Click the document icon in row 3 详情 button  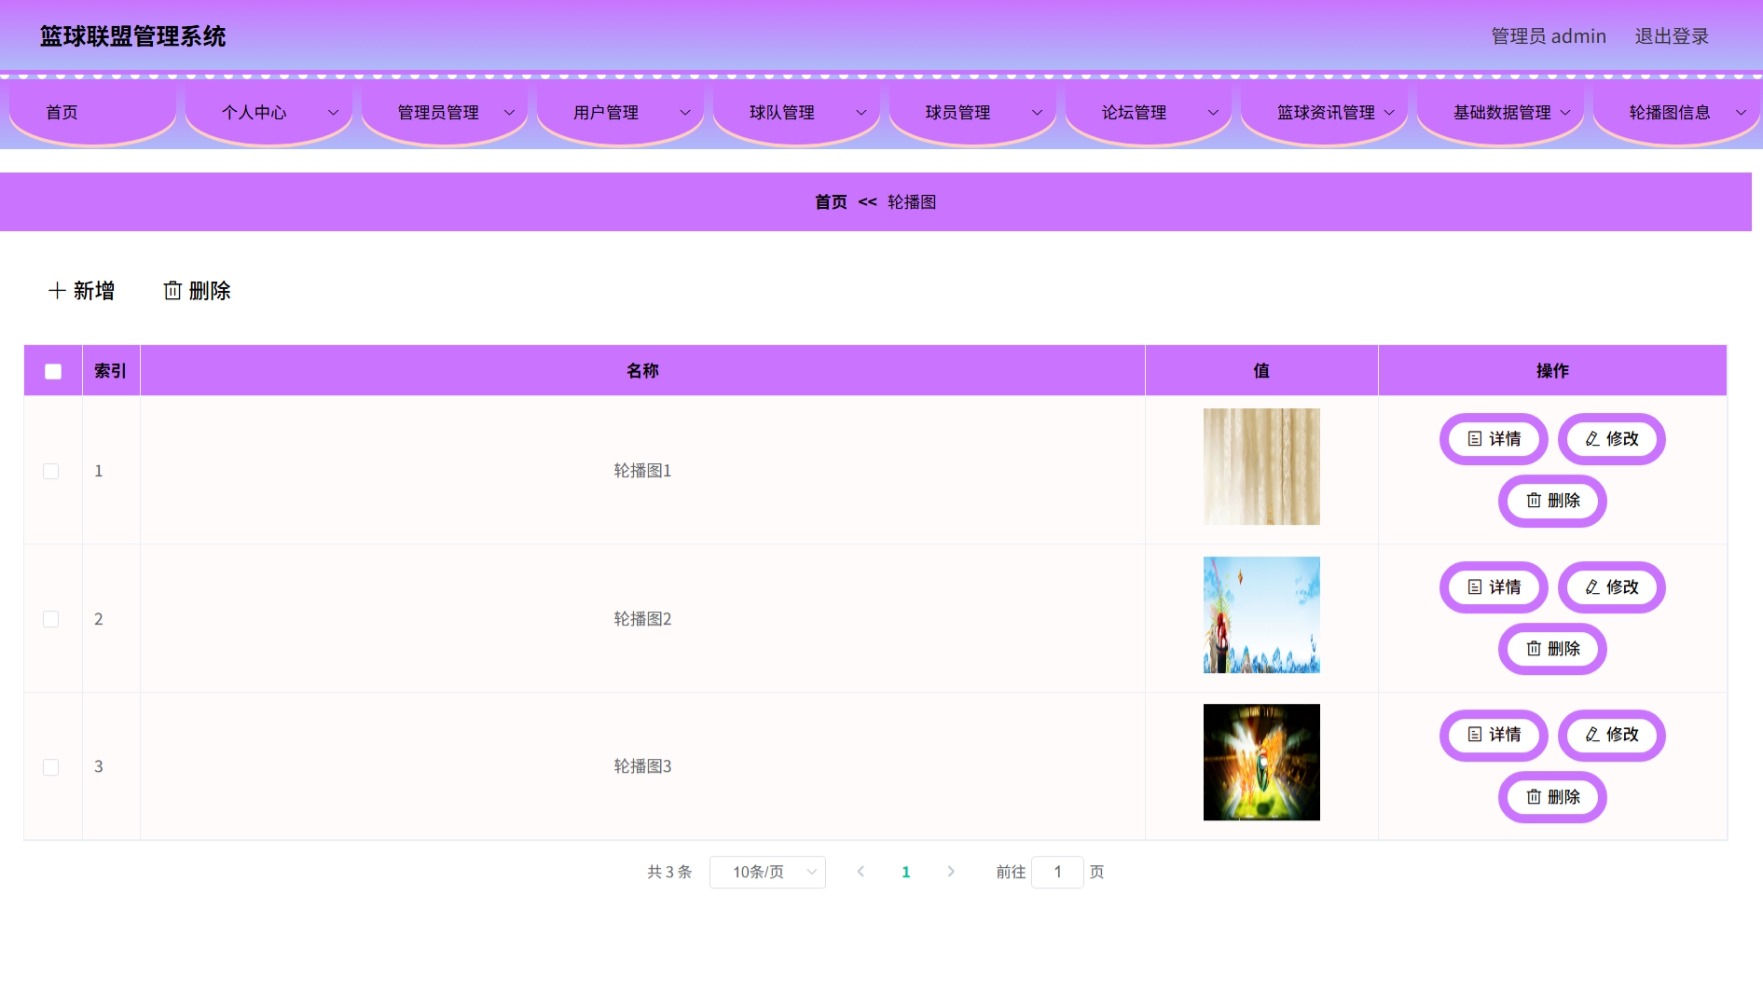point(1475,735)
